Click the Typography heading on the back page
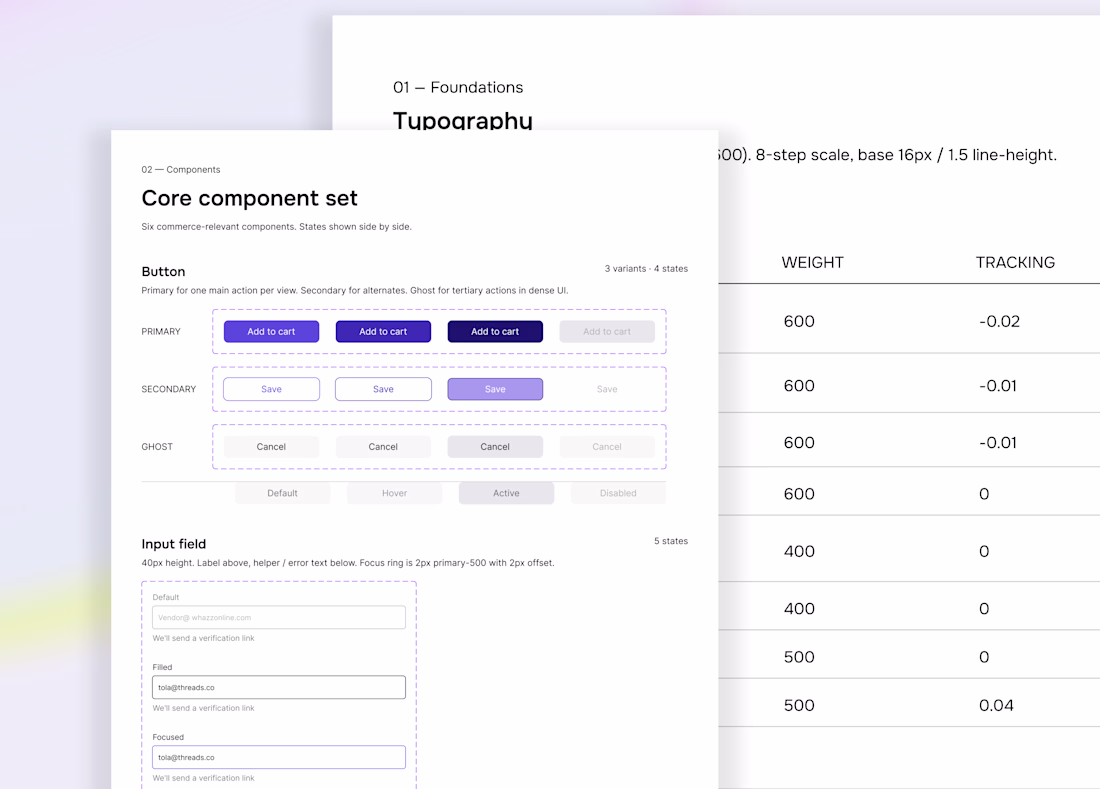The width and height of the screenshot is (1100, 789). tap(463, 121)
